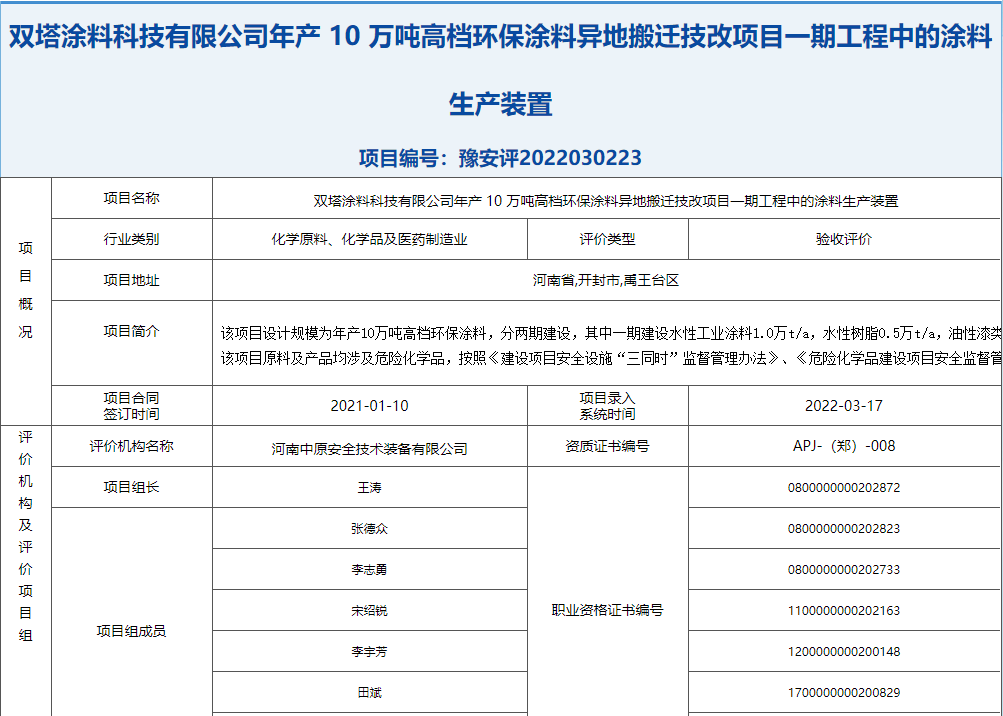Select certificate number APJ-(郑)-008
This screenshot has height=716, width=1003.
844,446
